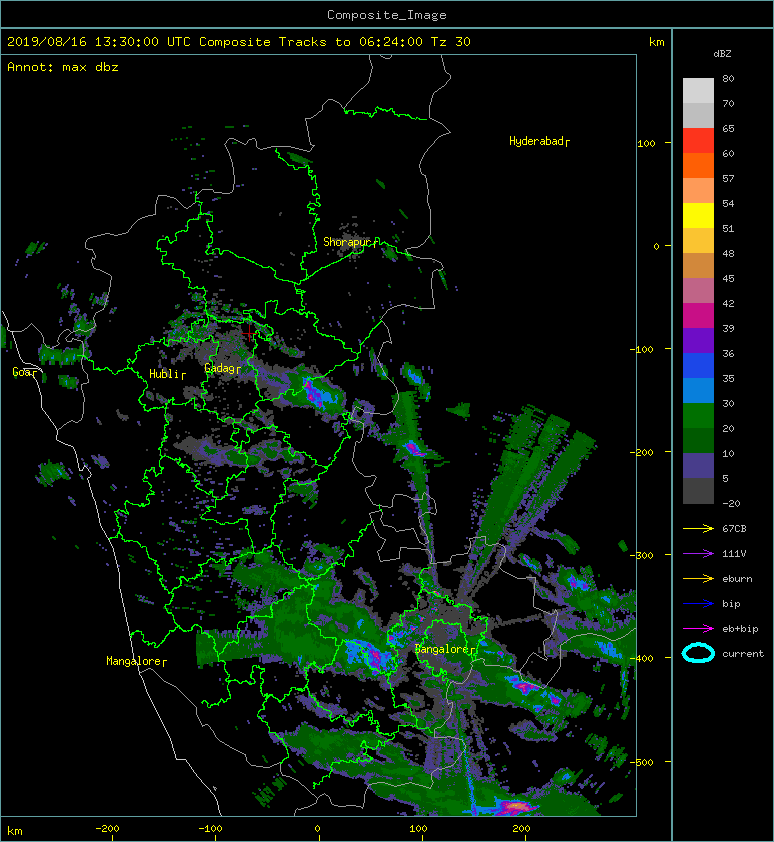Click the magenta 39 dBZ color swatch
Screen dimensions: 774x842
[698, 316]
